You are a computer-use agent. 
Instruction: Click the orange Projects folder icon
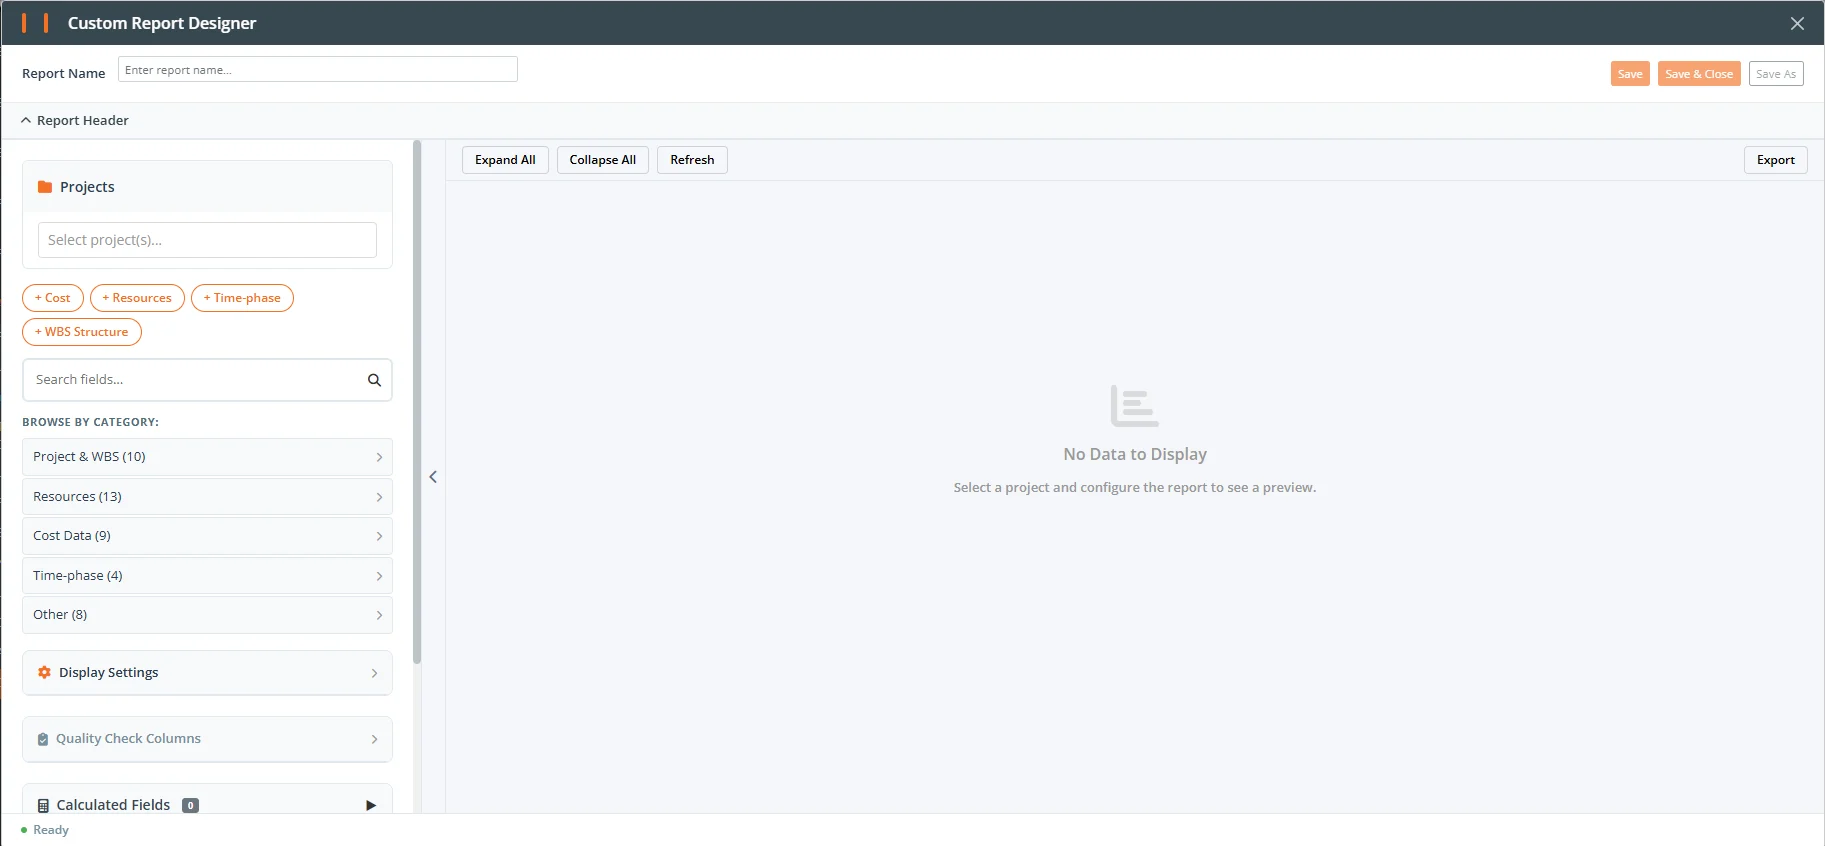[x=44, y=187]
